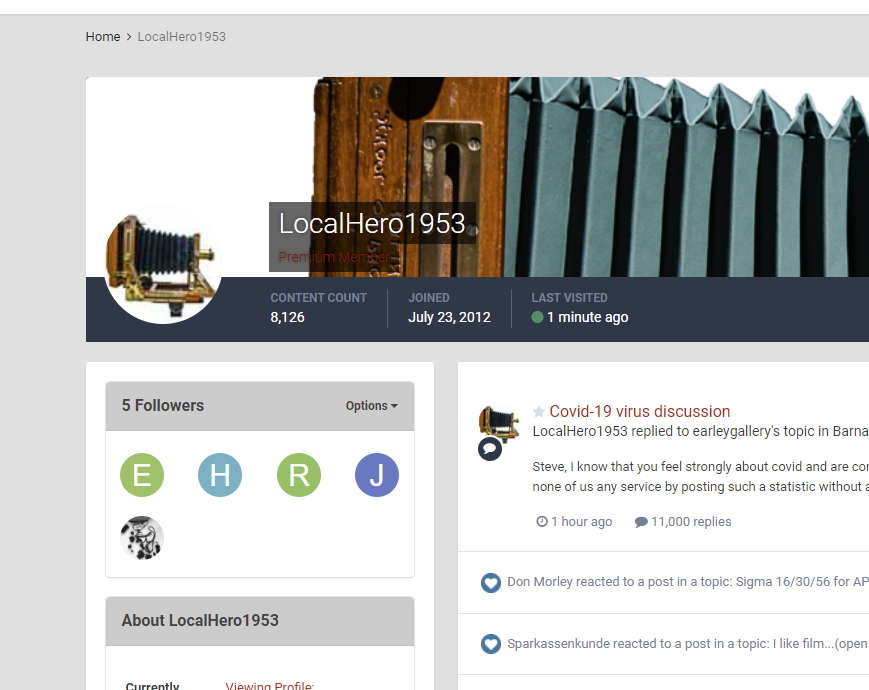Click the 11,000 replies count
The image size is (869, 690).
pos(683,522)
